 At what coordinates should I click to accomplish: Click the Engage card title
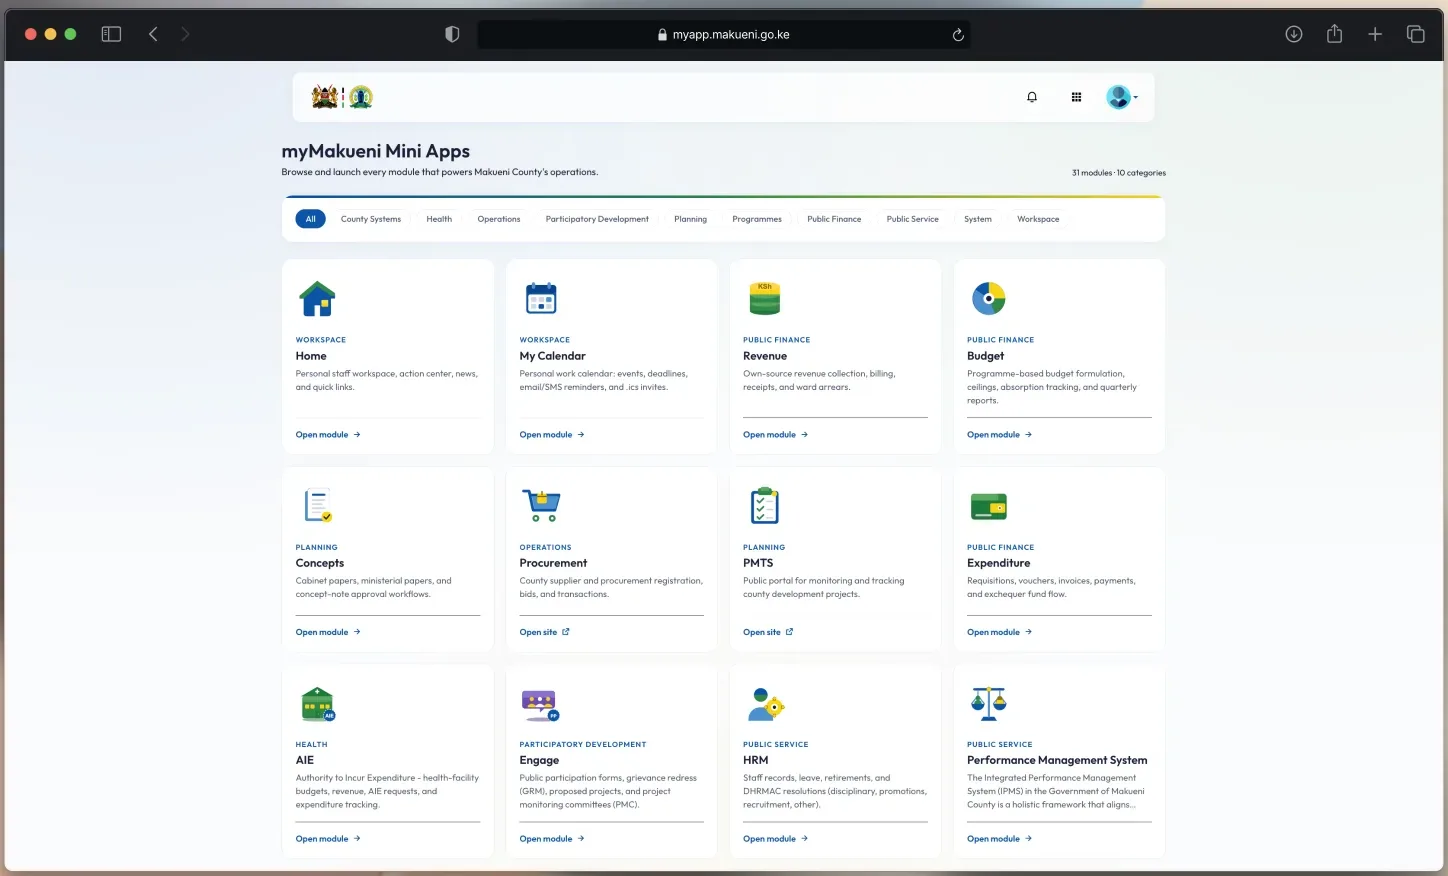(x=539, y=761)
